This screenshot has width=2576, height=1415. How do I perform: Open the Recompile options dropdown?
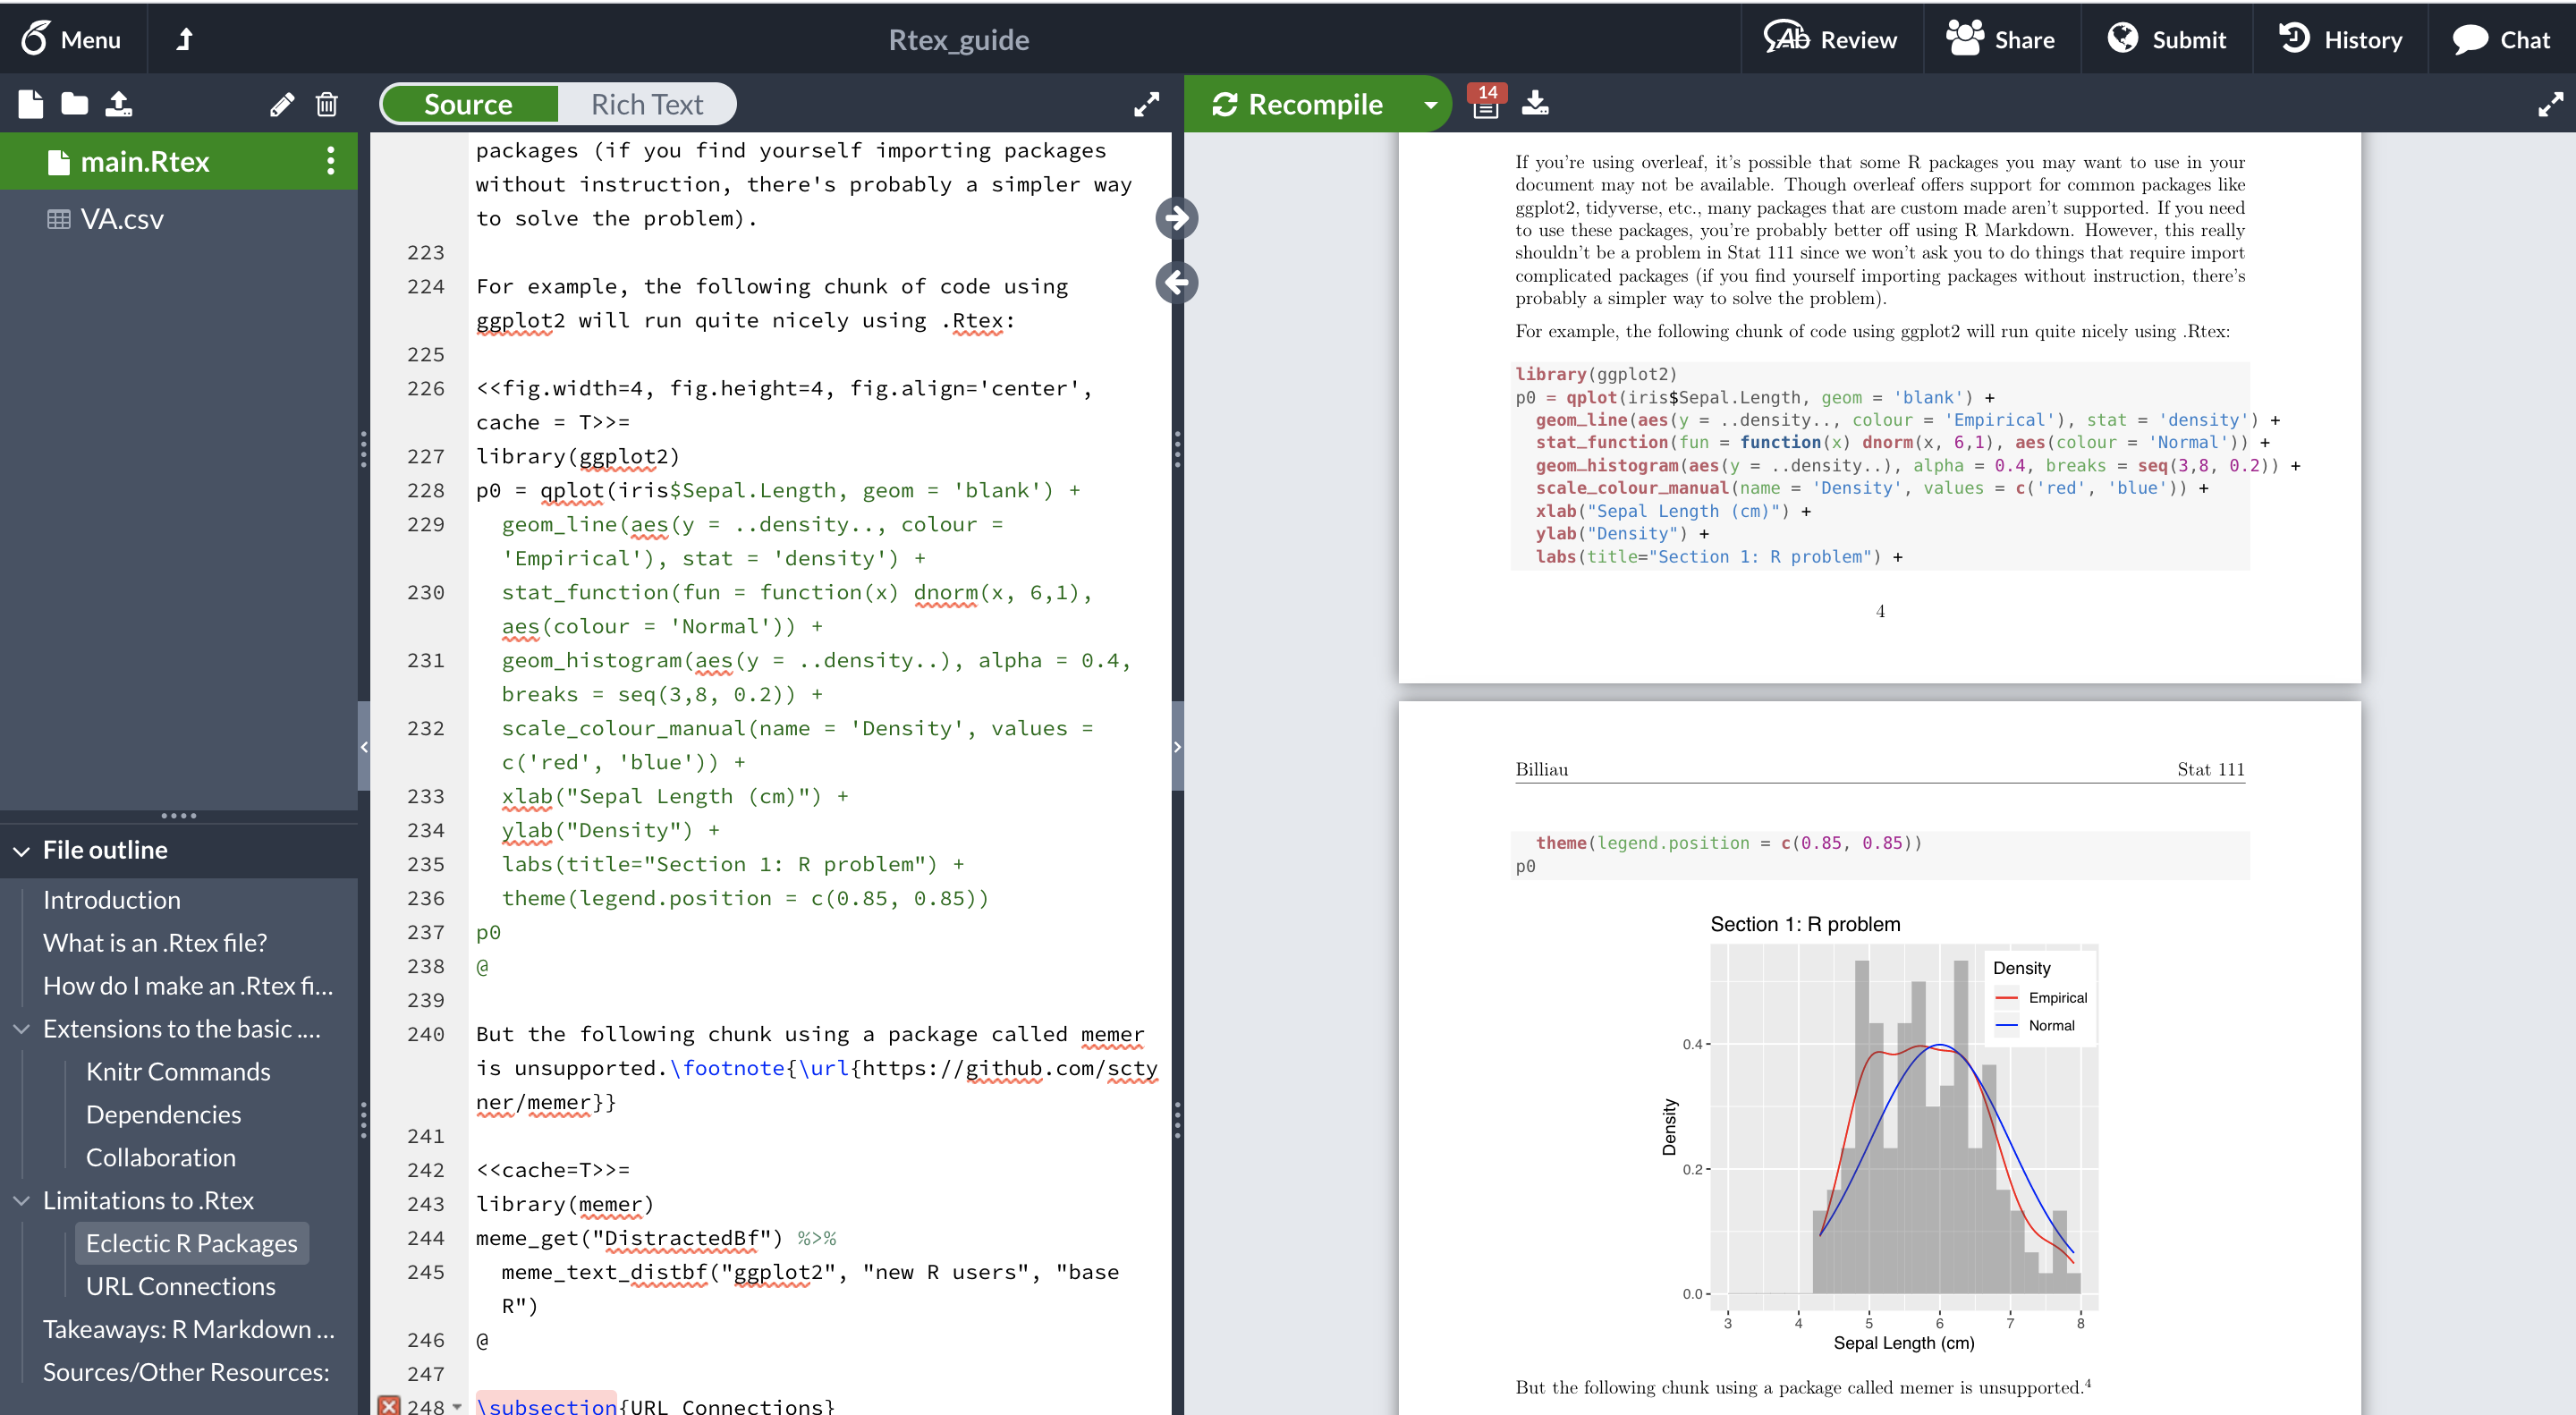click(1430, 103)
